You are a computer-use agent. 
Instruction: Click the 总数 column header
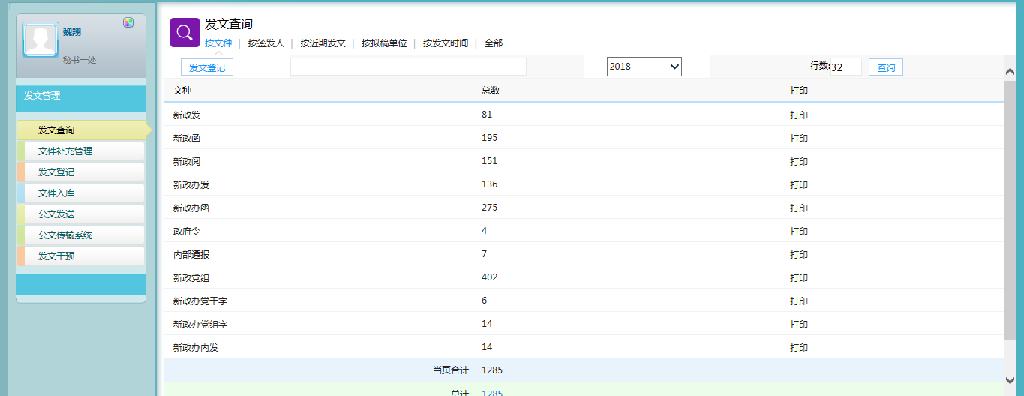click(x=490, y=91)
